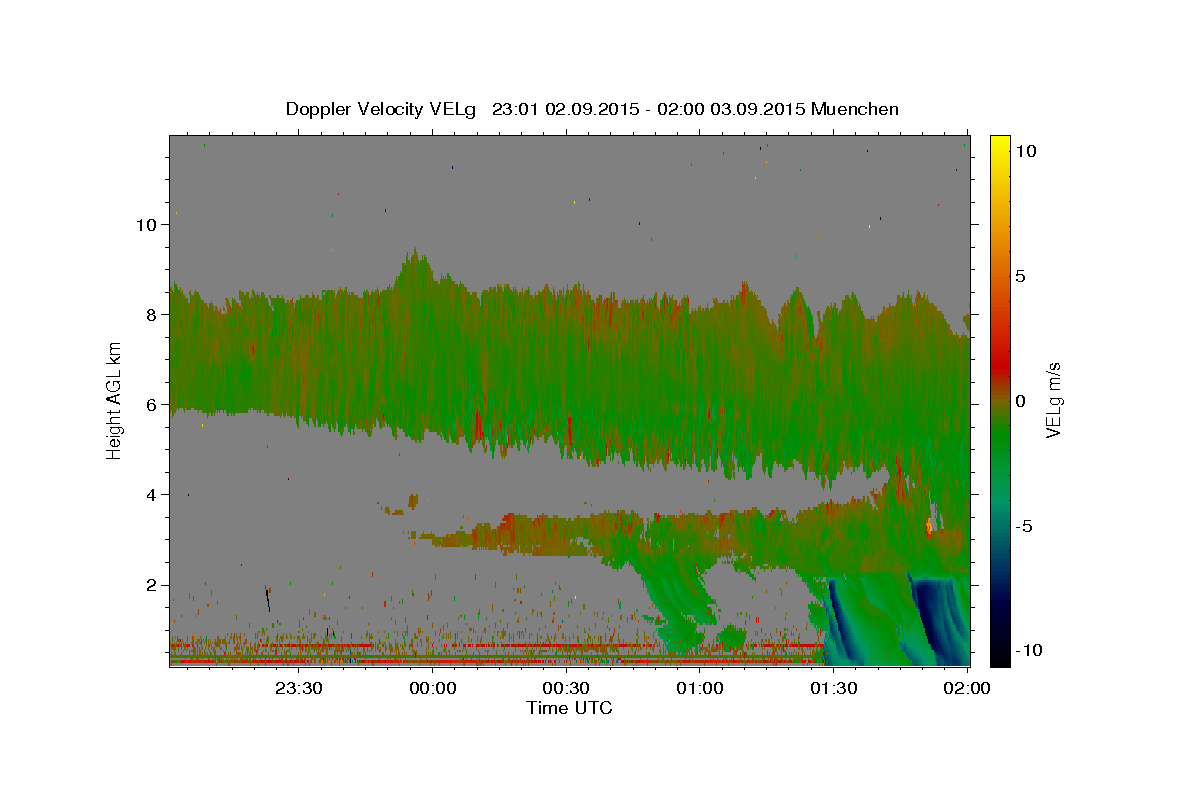Click the 'Height AGL km' axis label
The width and height of the screenshot is (1200, 800).
(x=114, y=400)
